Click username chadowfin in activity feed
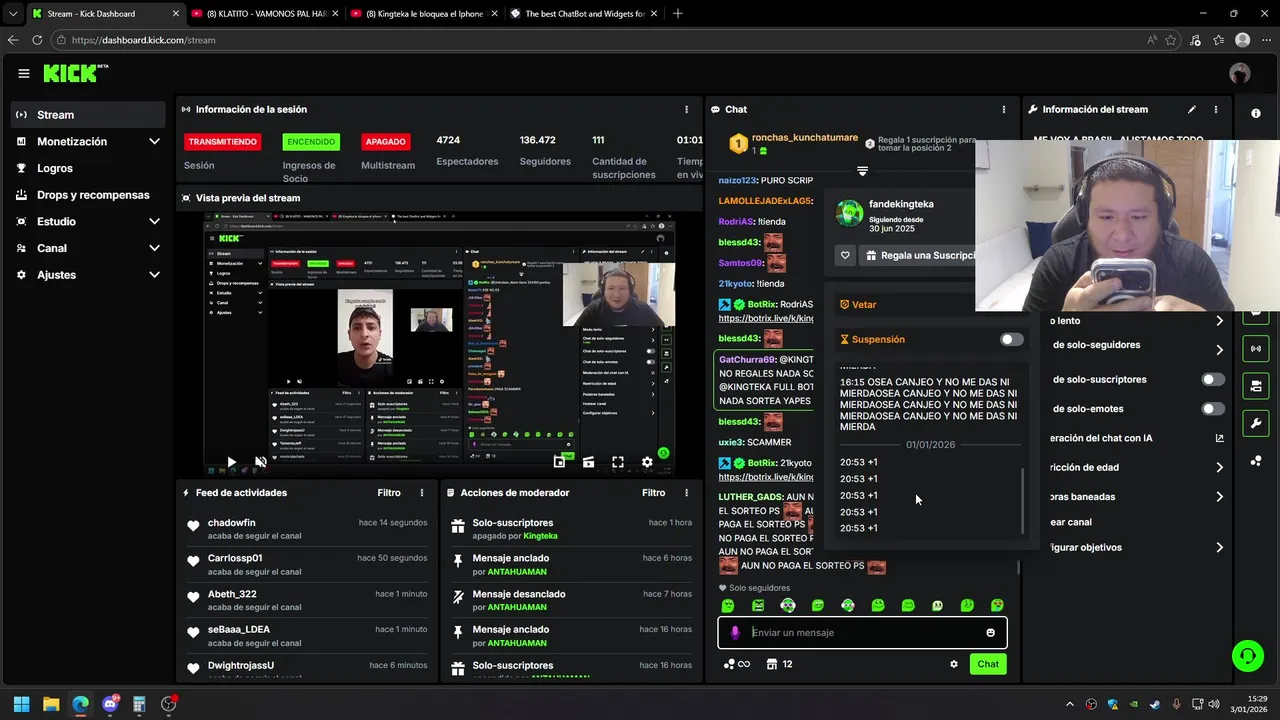This screenshot has height=720, width=1280. 231,523
